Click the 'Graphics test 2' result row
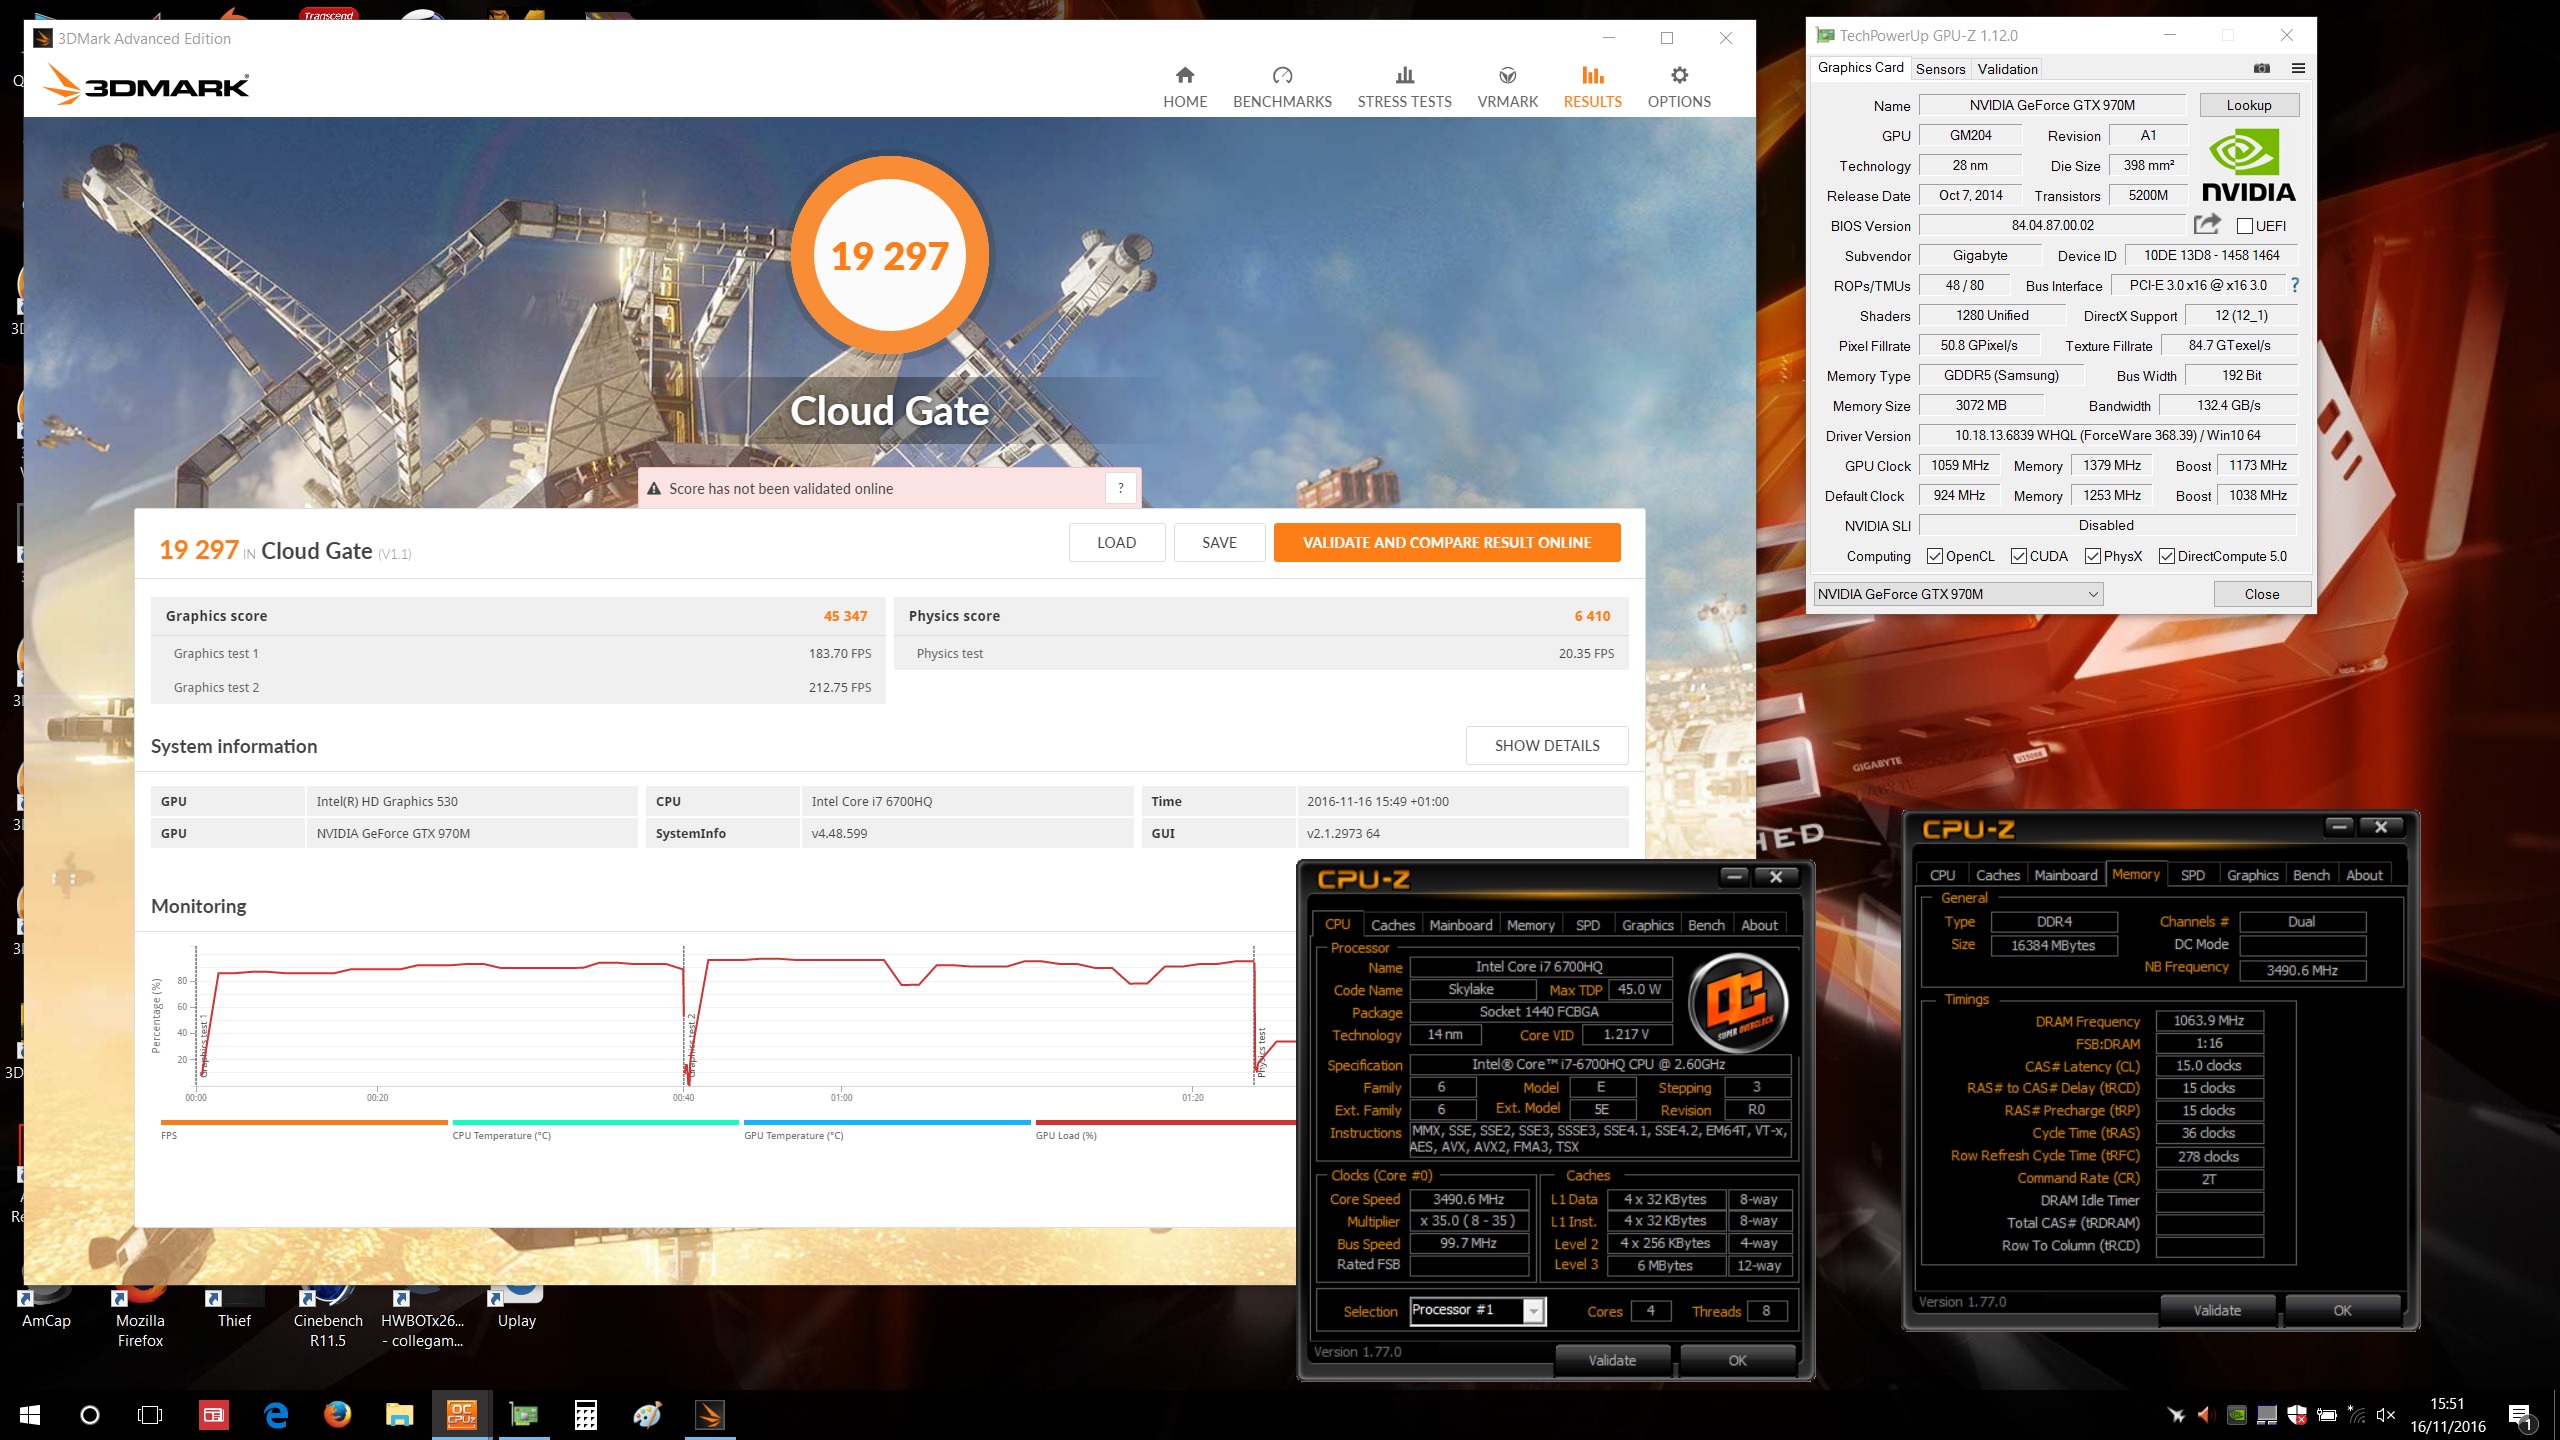The height and width of the screenshot is (1440, 2560). coord(518,687)
